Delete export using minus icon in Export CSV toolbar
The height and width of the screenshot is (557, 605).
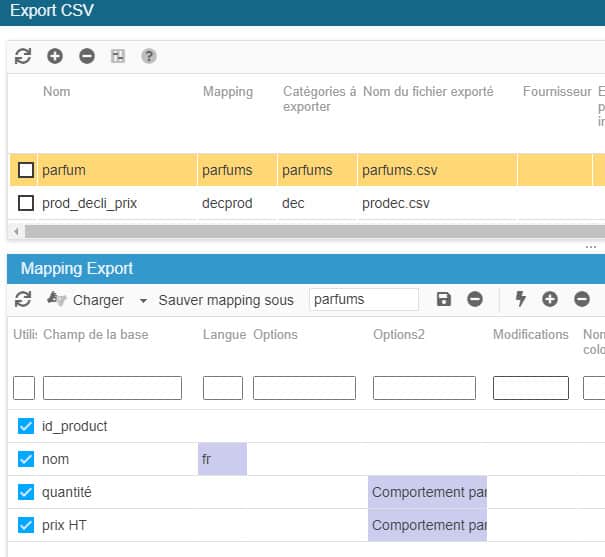pos(87,56)
